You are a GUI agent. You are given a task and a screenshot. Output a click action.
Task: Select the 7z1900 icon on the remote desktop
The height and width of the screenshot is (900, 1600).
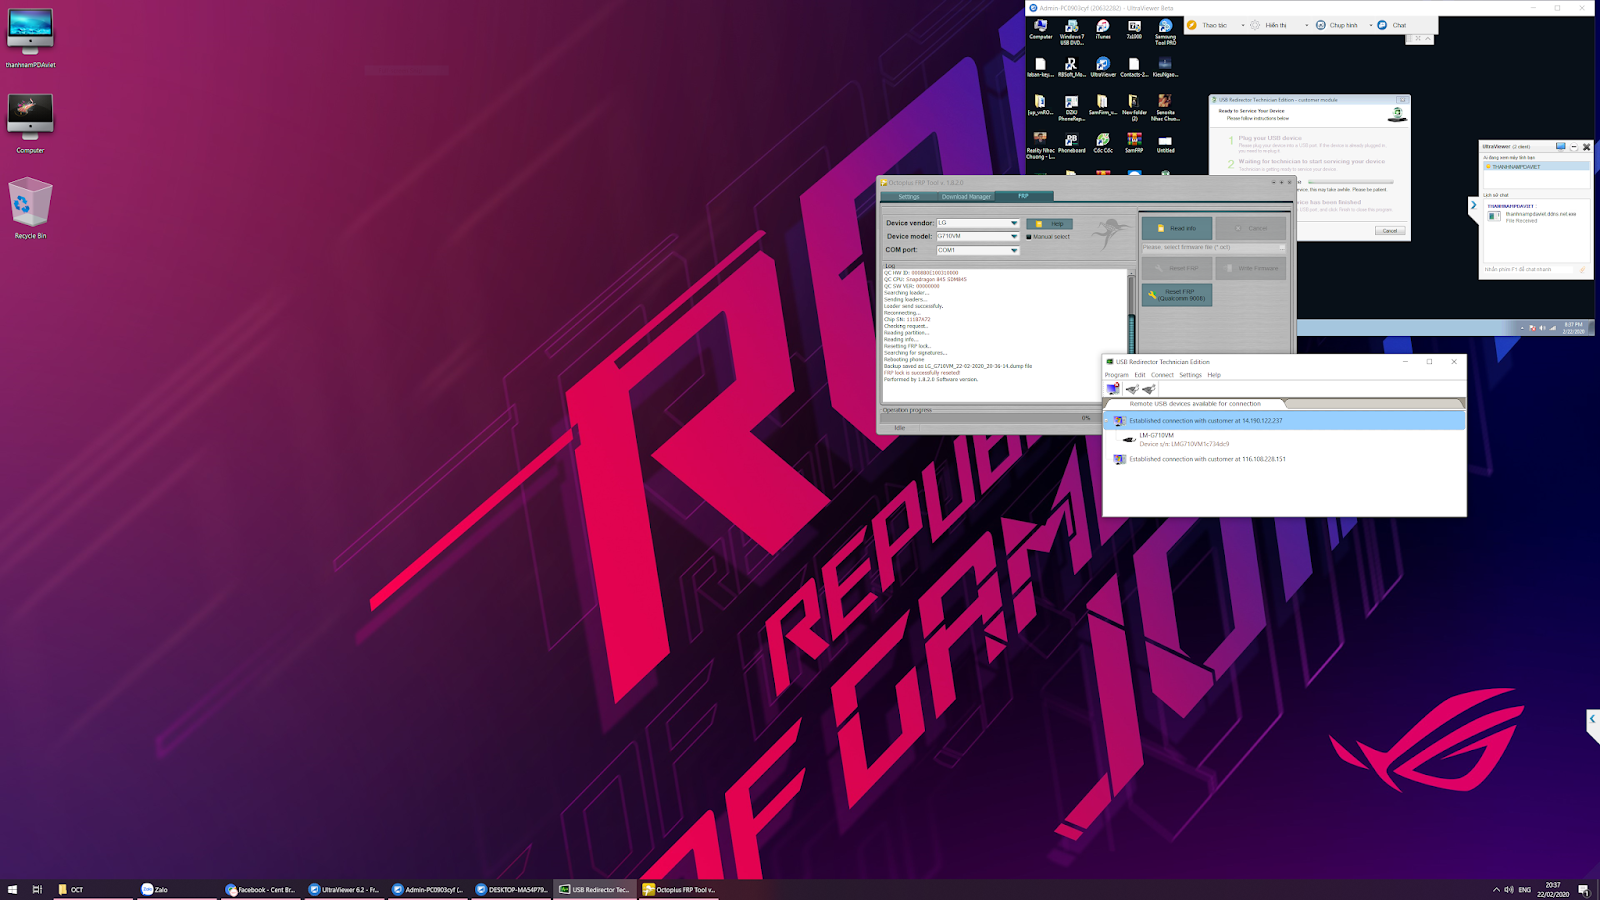pos(1134,30)
